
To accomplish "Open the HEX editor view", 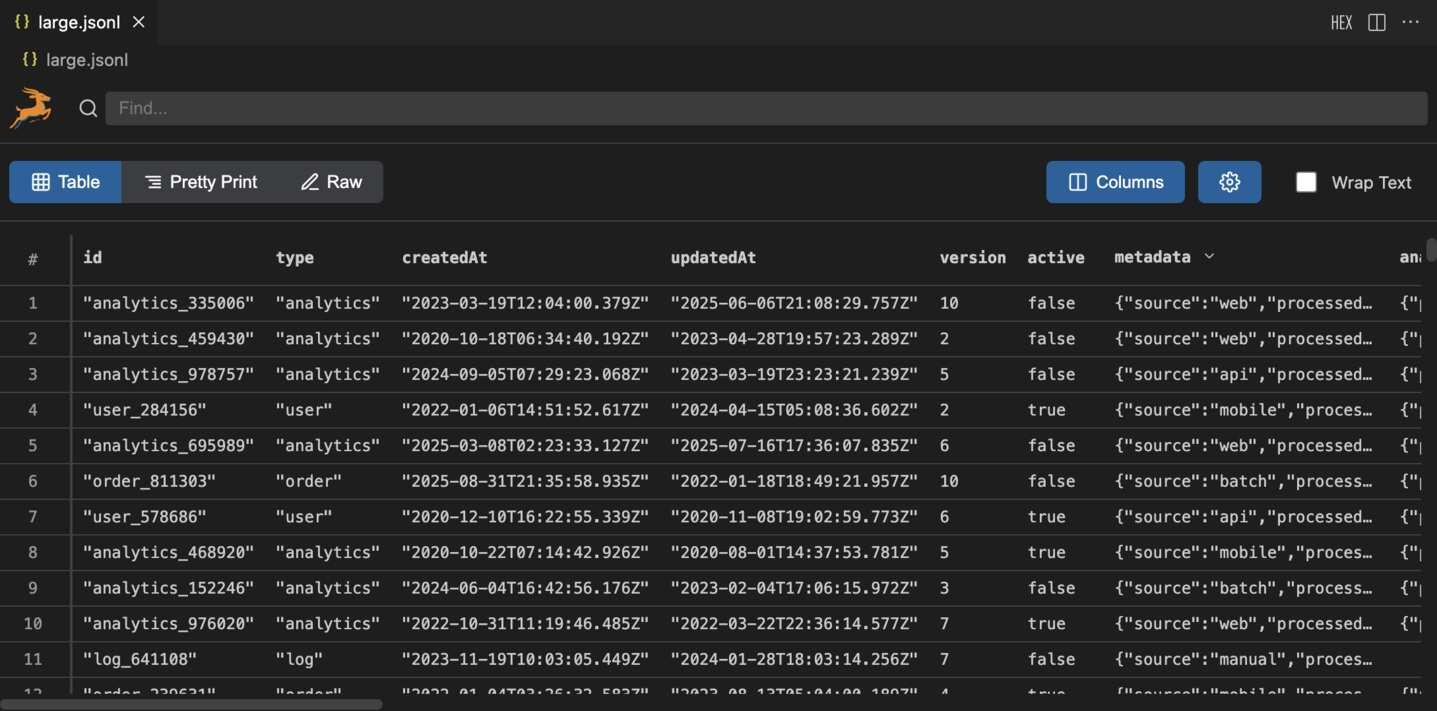I will pyautogui.click(x=1341, y=22).
